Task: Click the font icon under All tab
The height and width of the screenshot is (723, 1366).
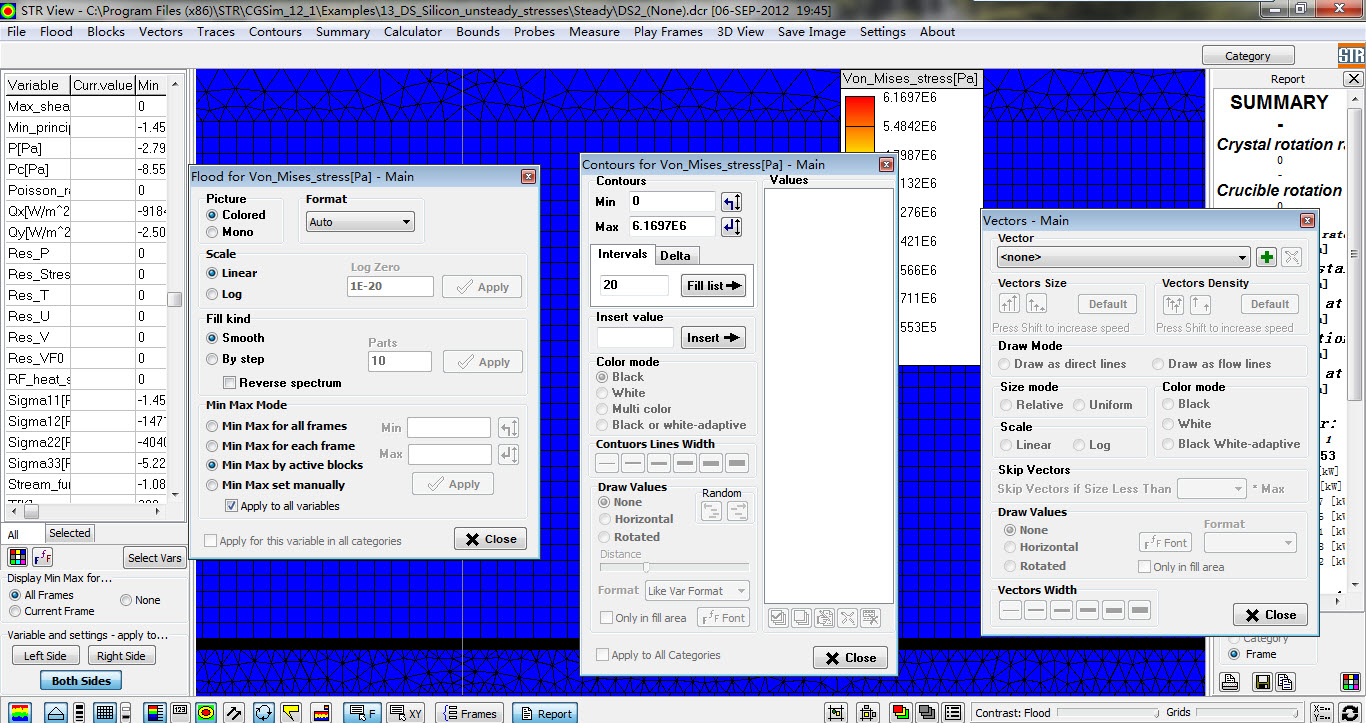Action: point(43,558)
